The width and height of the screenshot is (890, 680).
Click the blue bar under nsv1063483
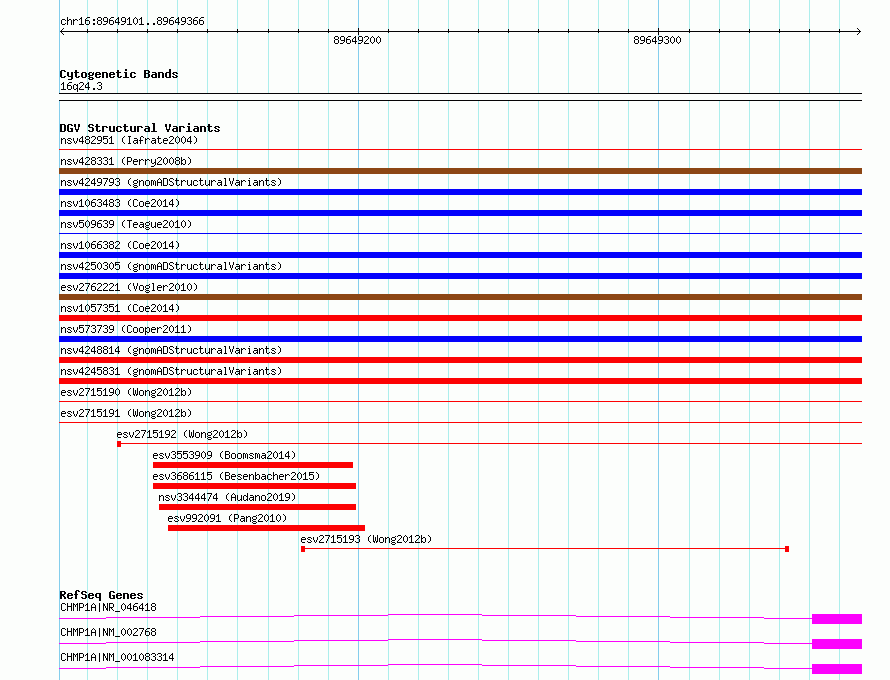coord(460,213)
